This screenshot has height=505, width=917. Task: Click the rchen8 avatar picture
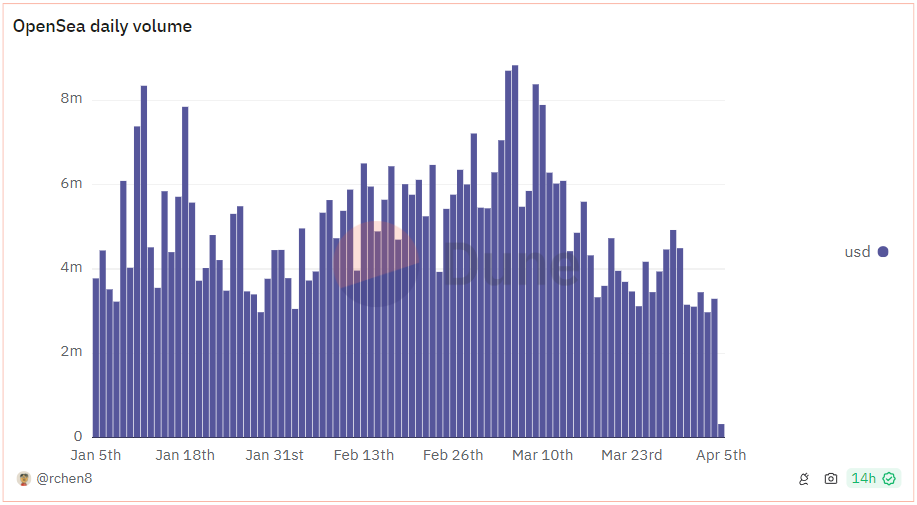click(x=24, y=479)
